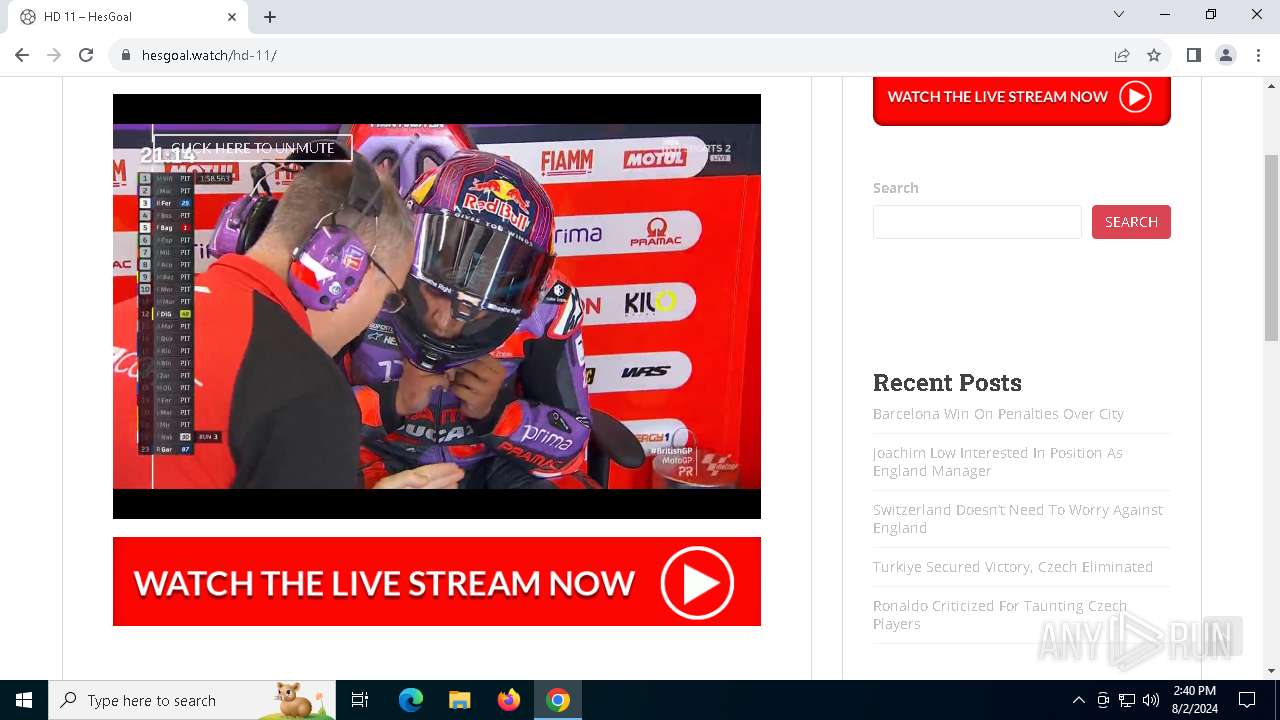Open the volume tray icon

1151,700
